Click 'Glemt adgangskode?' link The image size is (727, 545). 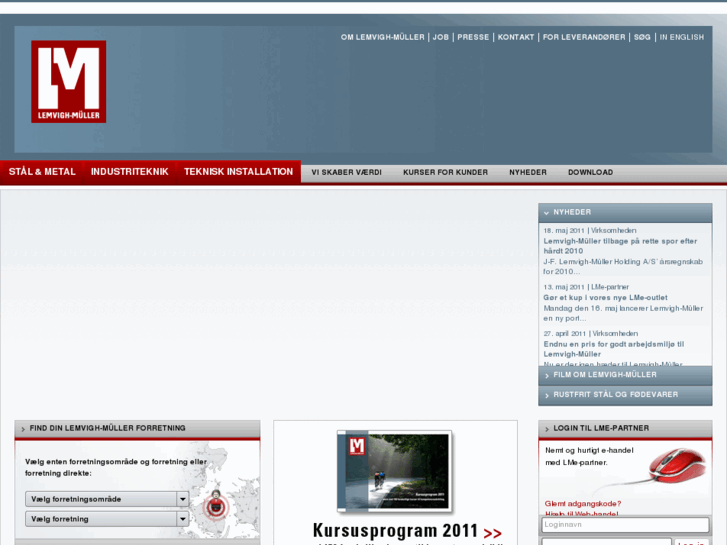(582, 504)
